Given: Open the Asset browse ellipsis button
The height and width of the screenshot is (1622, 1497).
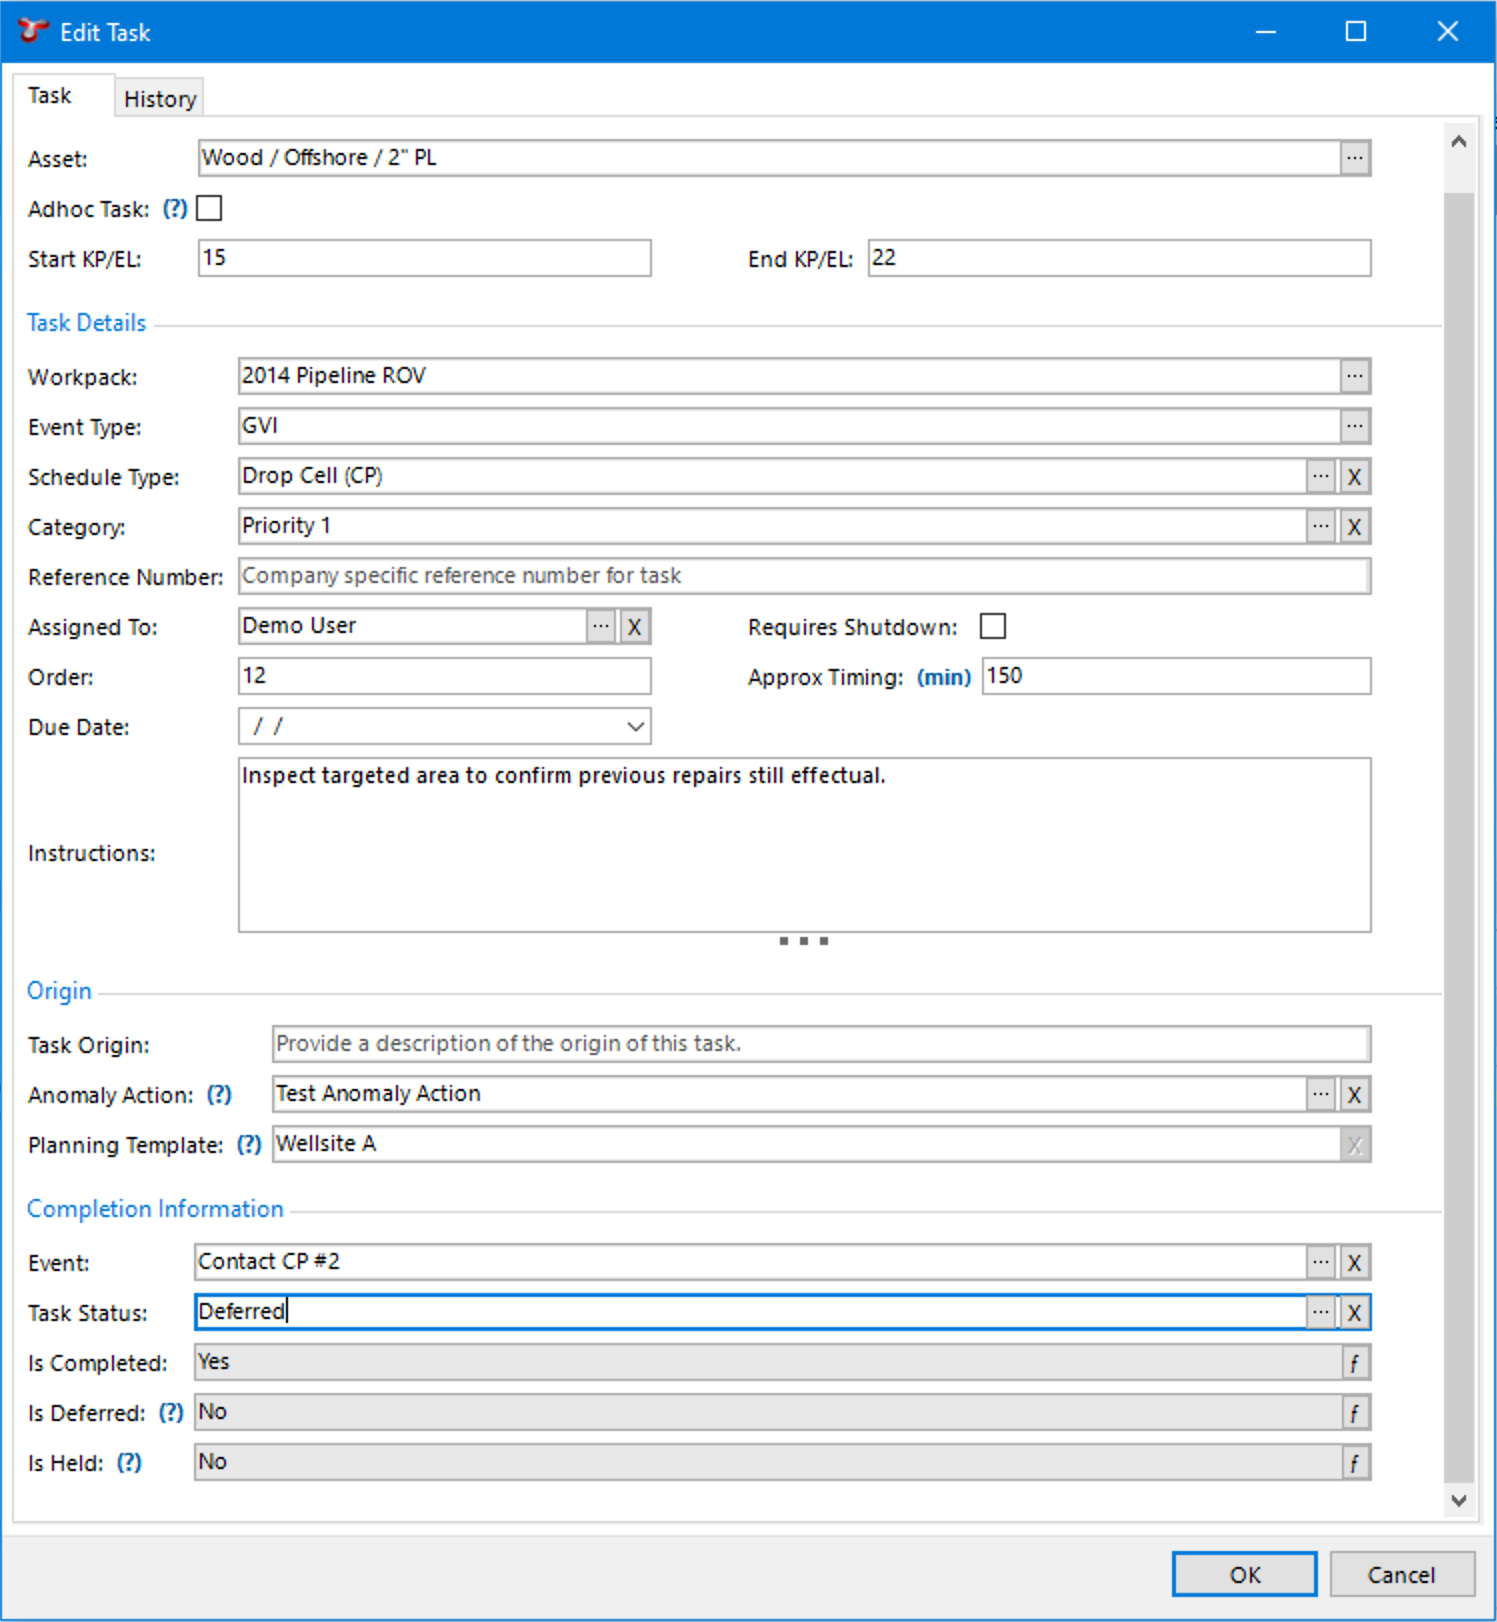Looking at the screenshot, I should point(1354,158).
